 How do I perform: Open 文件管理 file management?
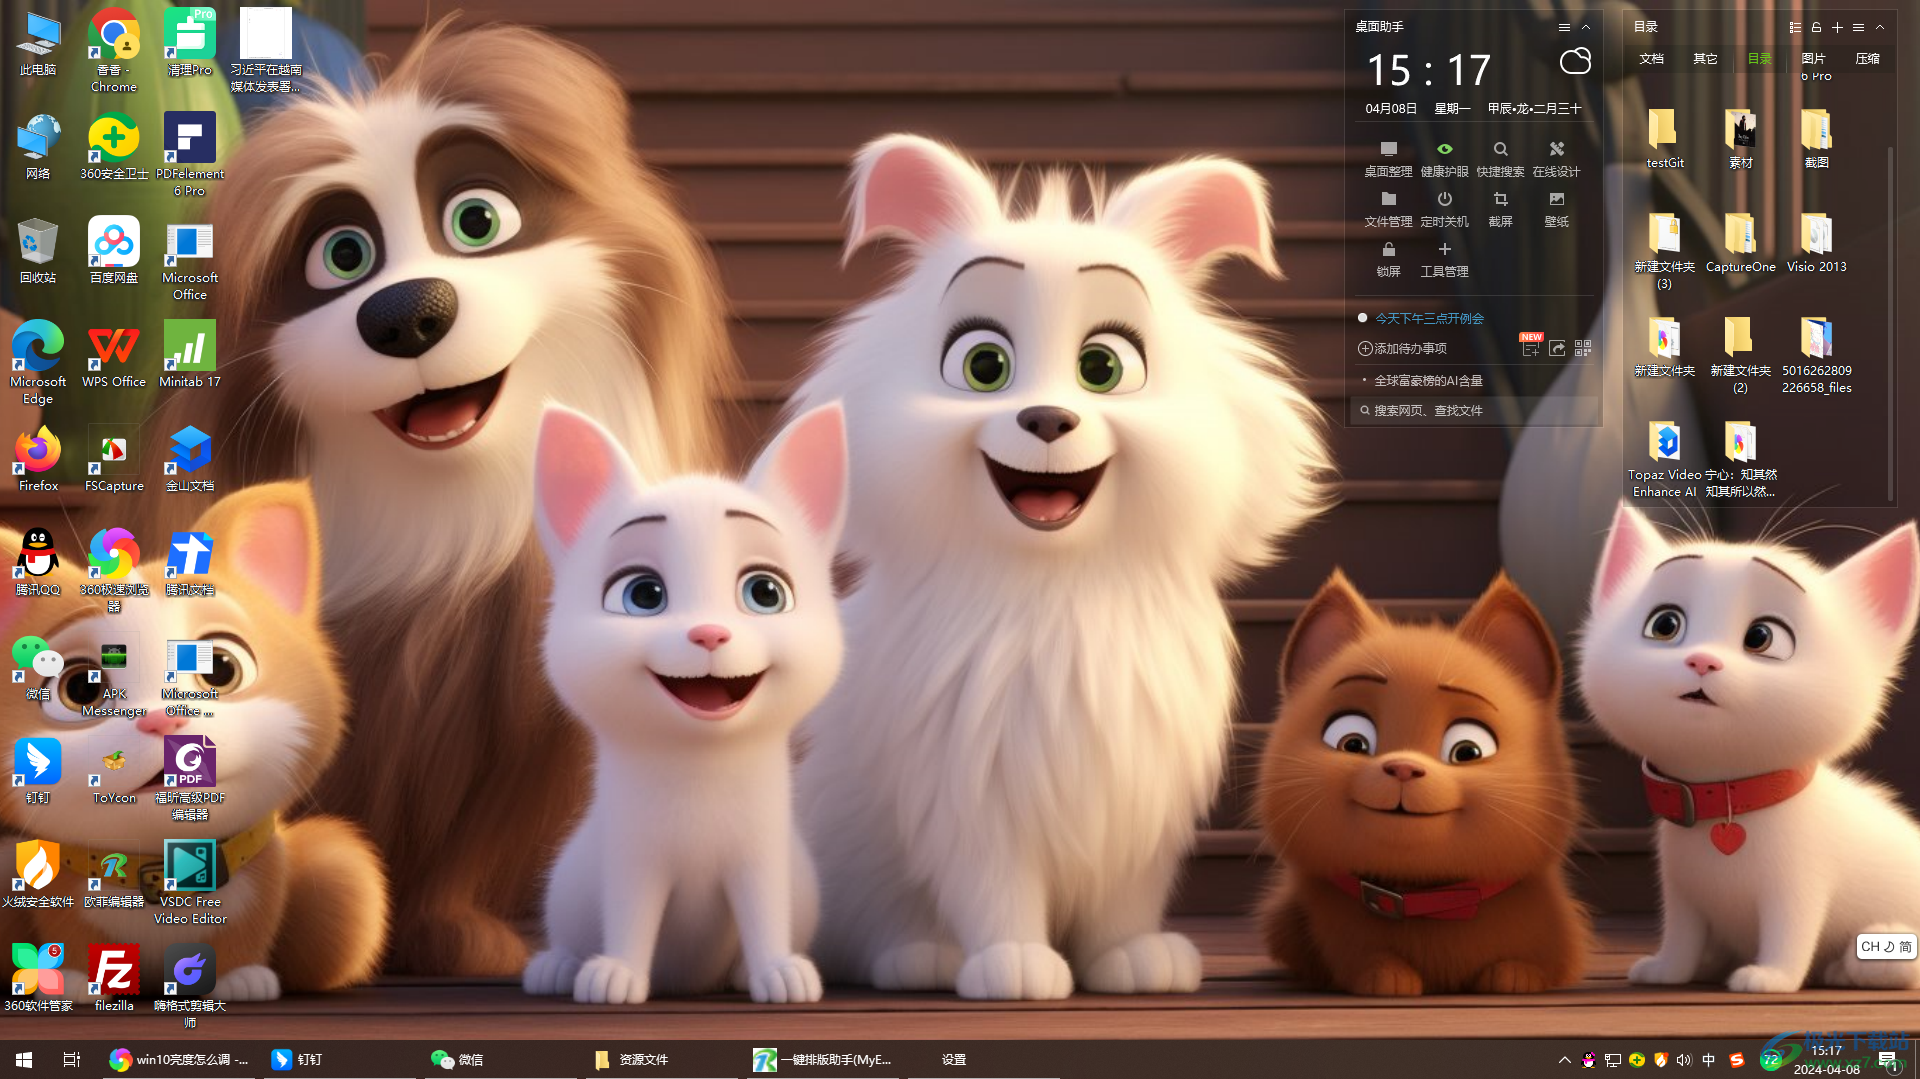pos(1388,208)
